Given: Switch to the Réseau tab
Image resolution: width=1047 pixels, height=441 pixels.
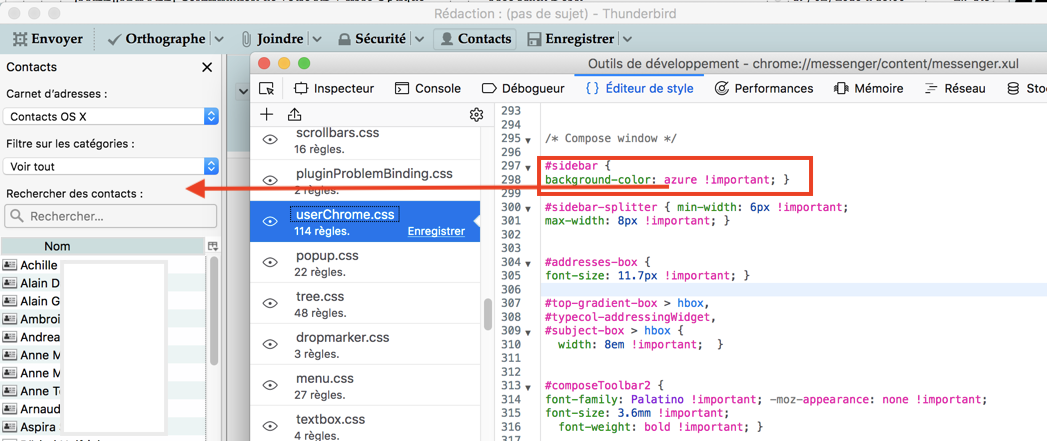Looking at the screenshot, I should [x=955, y=88].
